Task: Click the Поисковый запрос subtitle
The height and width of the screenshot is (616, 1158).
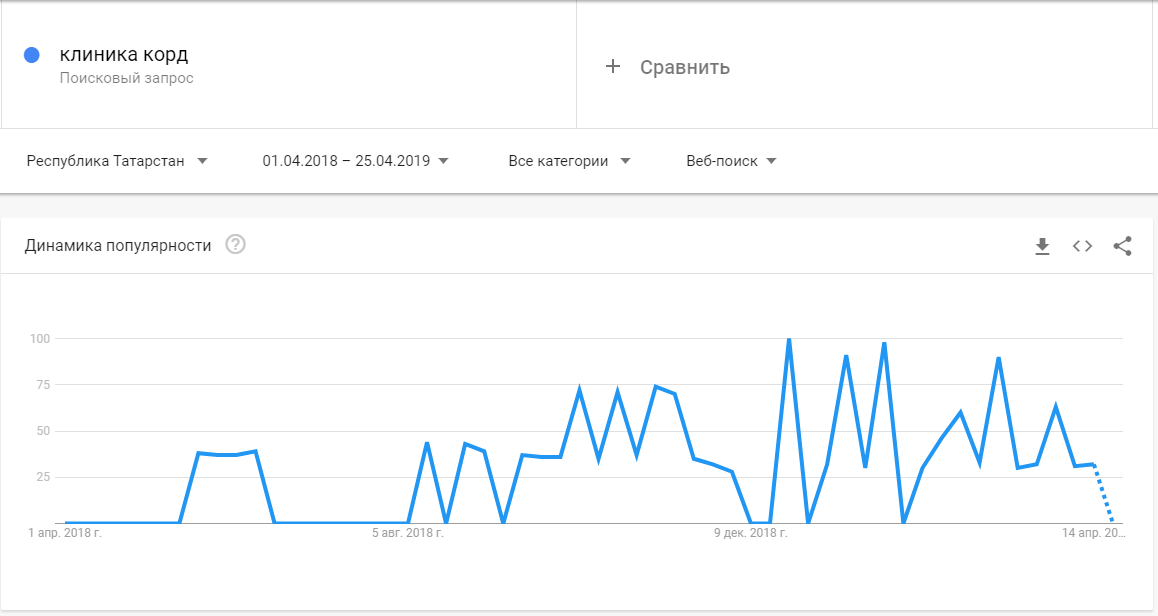Action: 126,78
